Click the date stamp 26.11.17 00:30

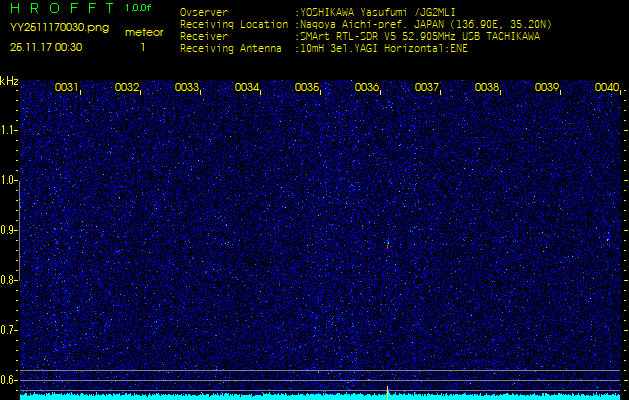click(x=46, y=46)
